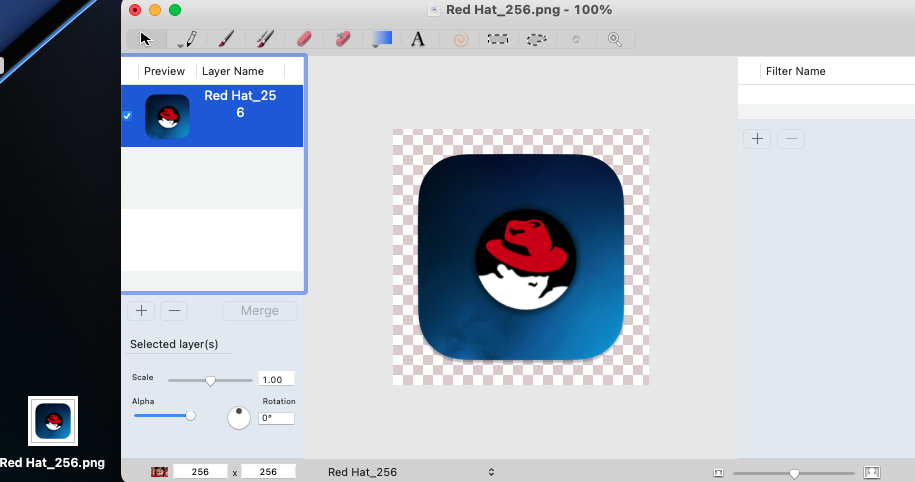Adjust the layer Scale slider
Screen dimensions: 915x482
point(210,380)
